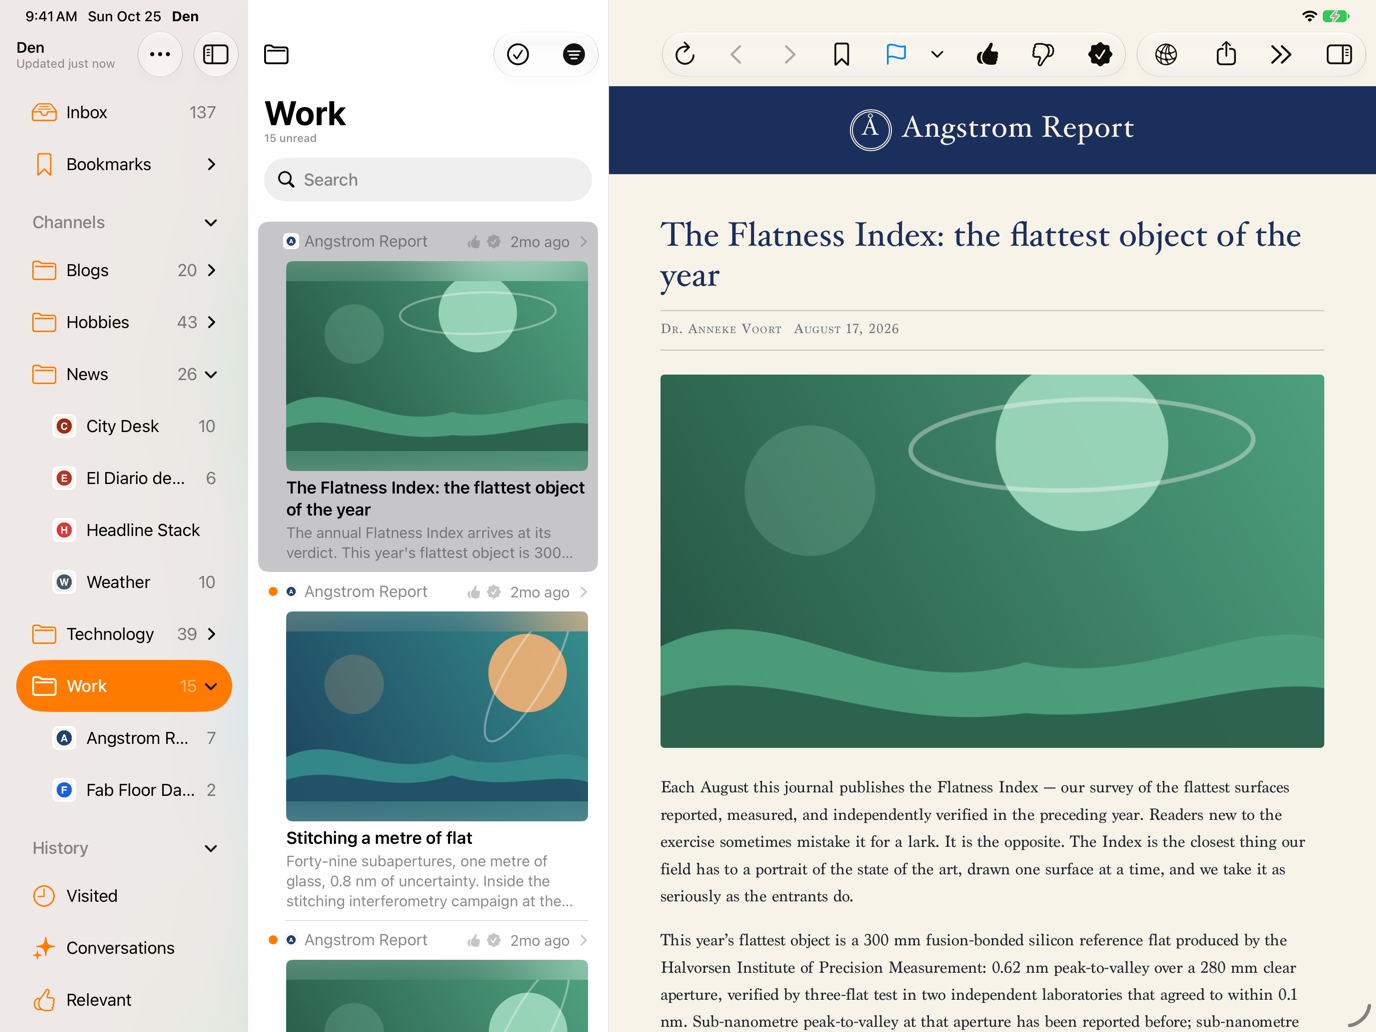1376x1032 pixels.
Task: Go to previous article arrow
Action: tap(737, 54)
